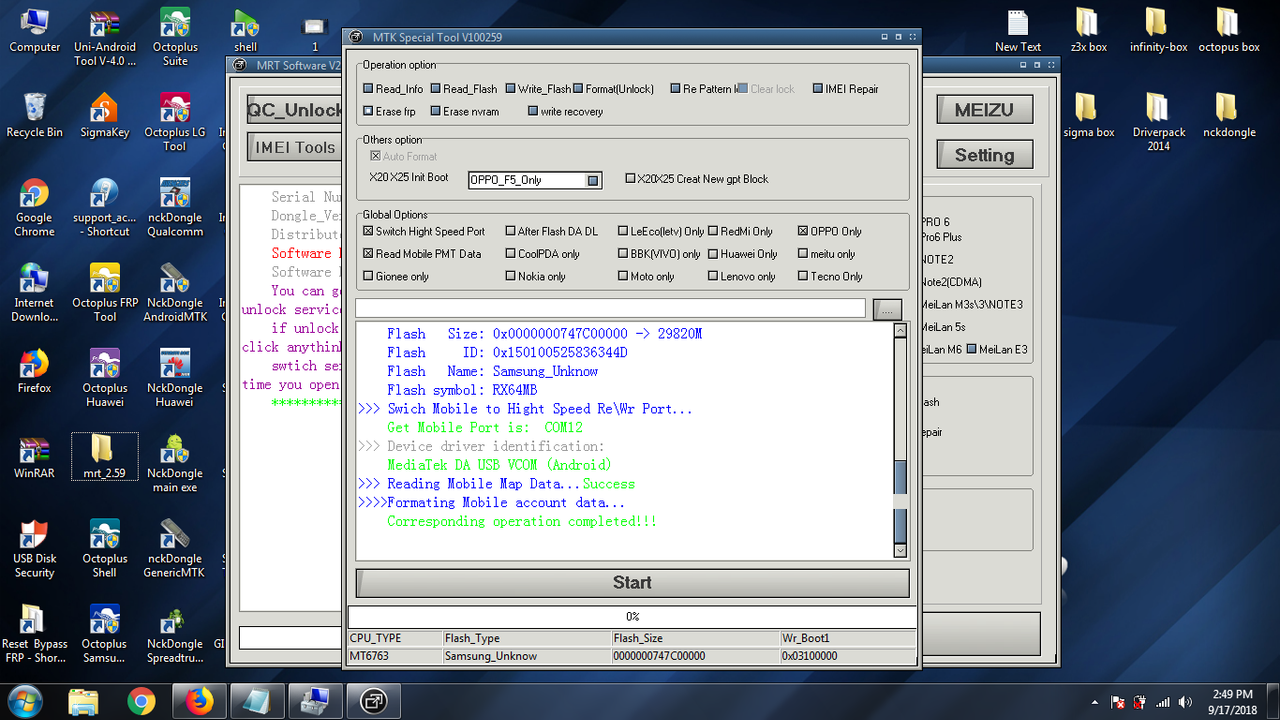Viewport: 1280px width, 720px height.
Task: Enable the Read_Info operation checkbox
Action: [369, 89]
